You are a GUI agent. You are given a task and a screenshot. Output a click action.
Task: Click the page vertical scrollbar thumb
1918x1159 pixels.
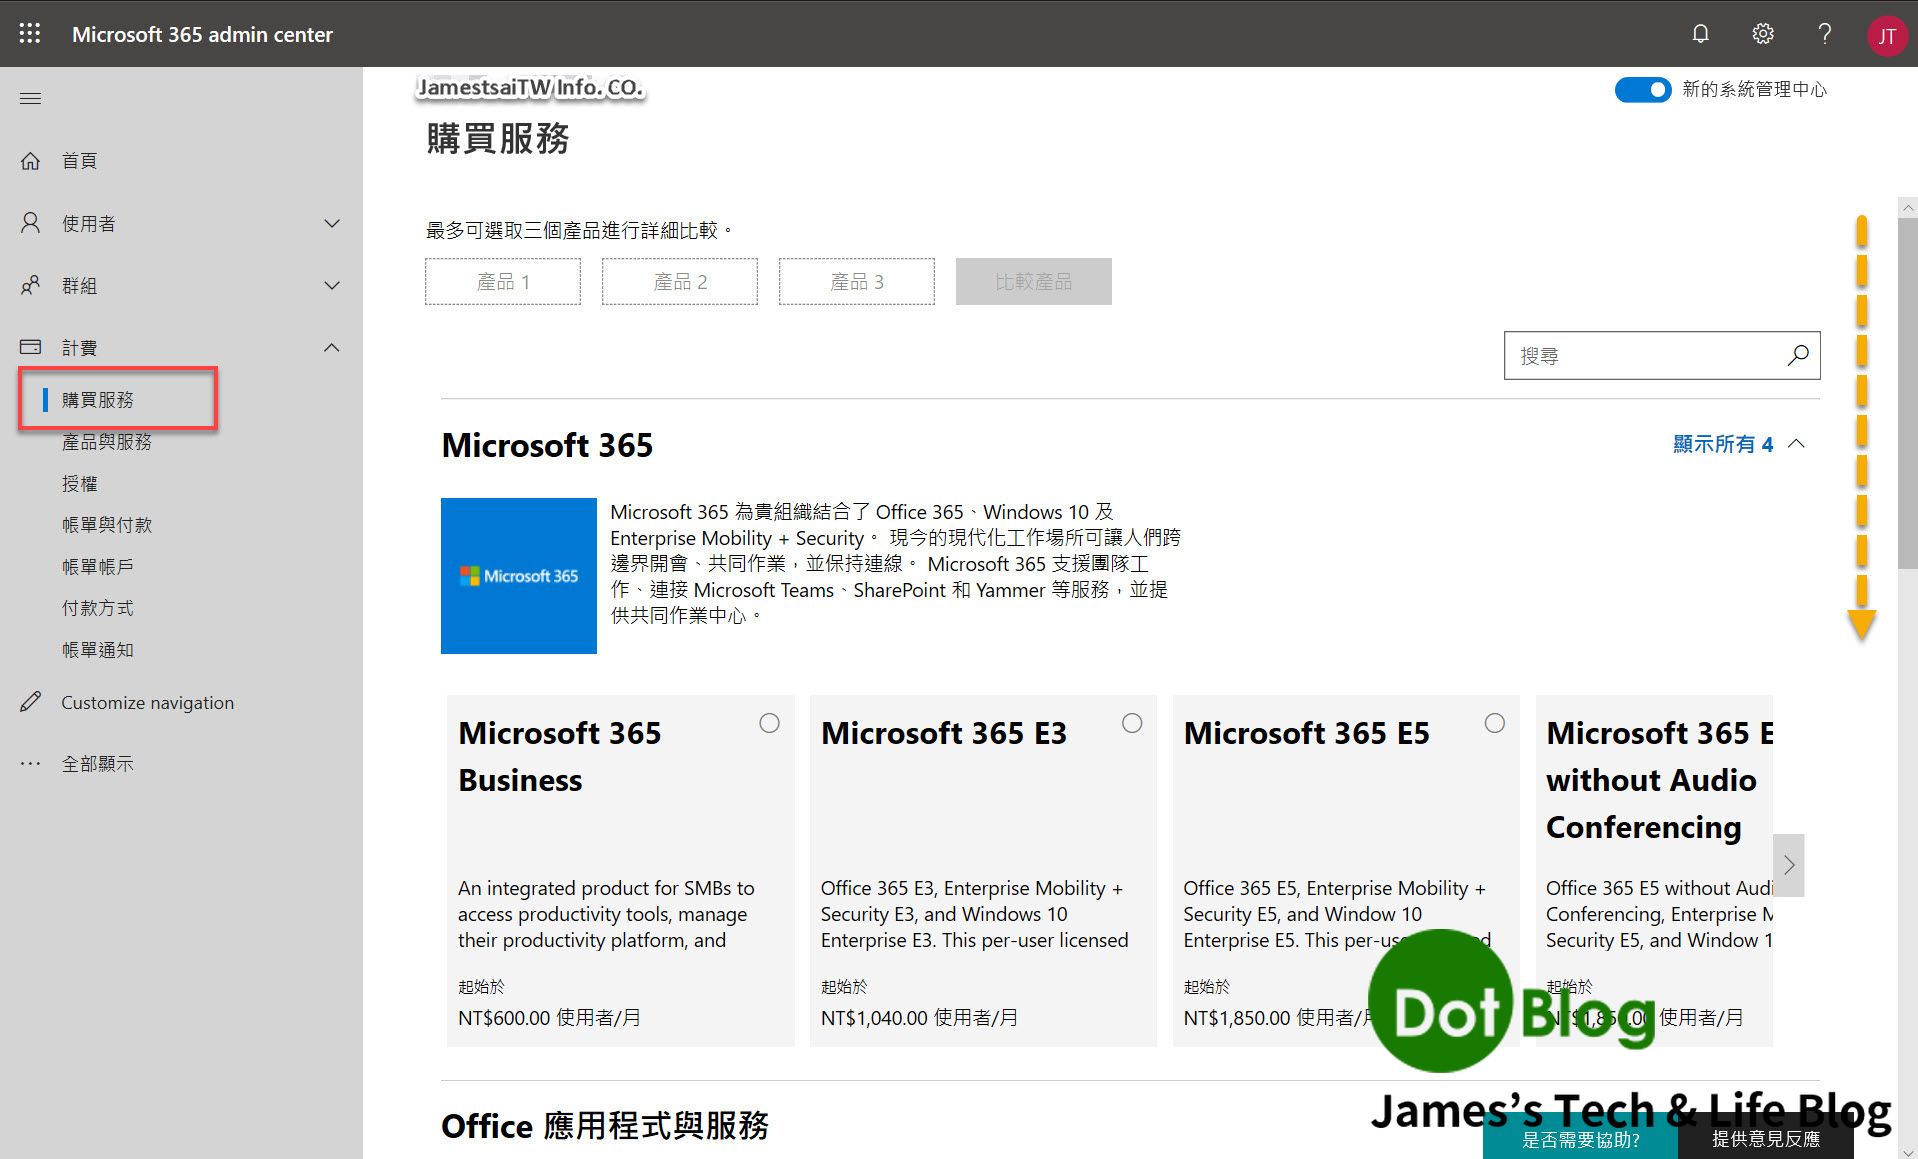coord(1908,392)
